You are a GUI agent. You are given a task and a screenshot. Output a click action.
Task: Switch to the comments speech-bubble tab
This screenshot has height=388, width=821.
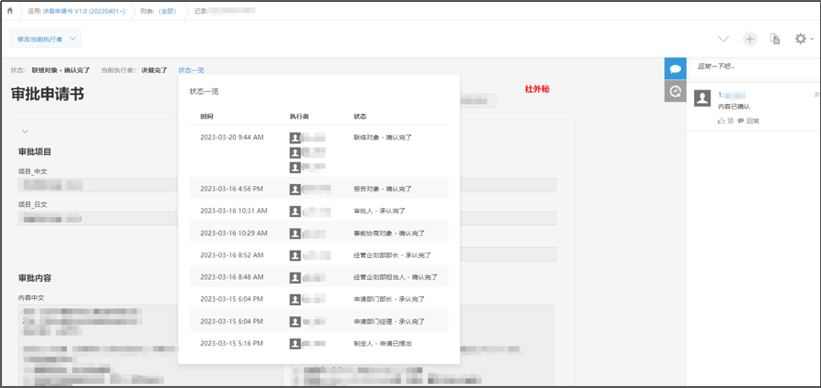[x=675, y=69]
